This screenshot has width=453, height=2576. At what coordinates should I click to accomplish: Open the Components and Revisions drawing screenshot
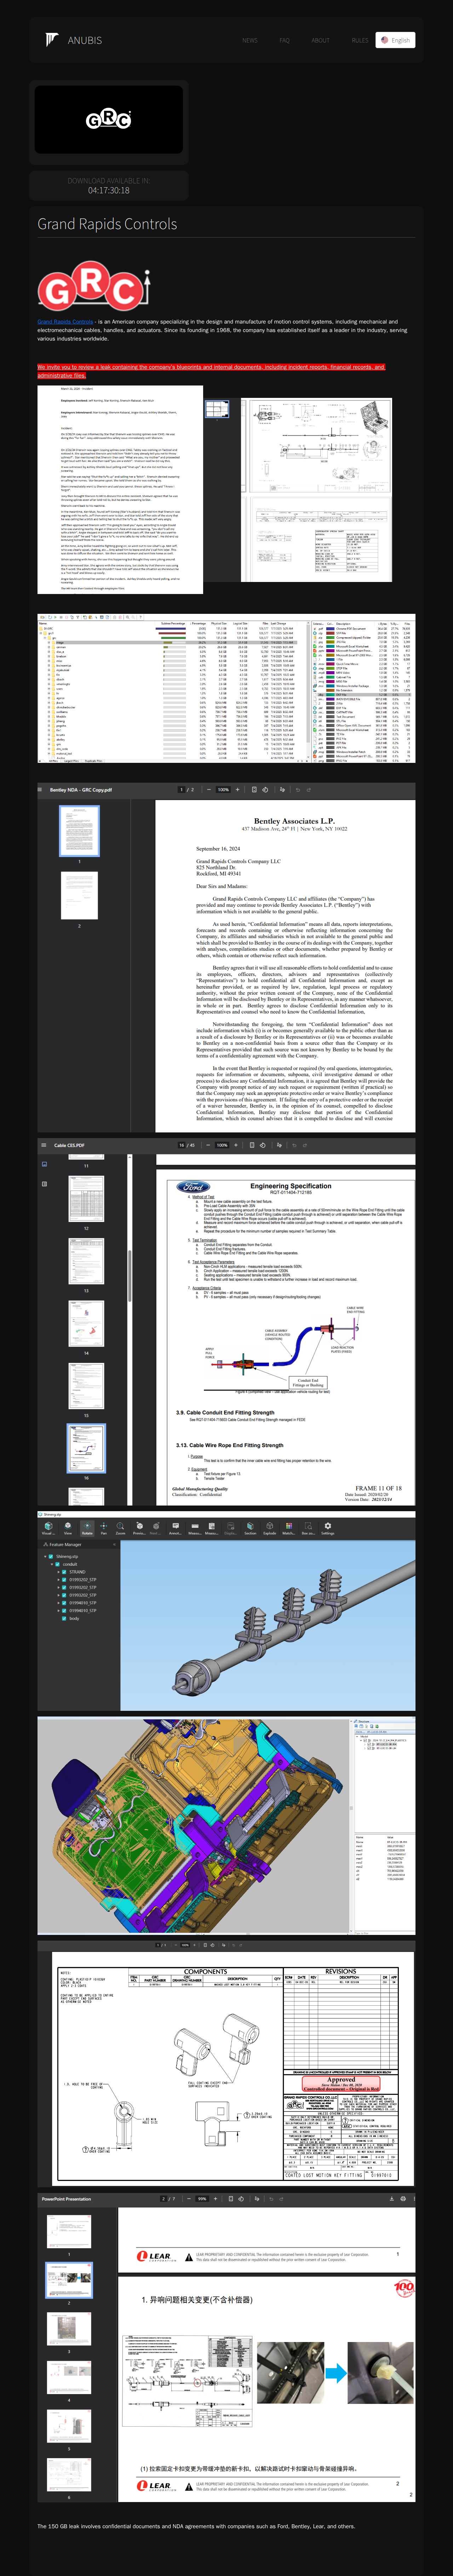tap(226, 2064)
